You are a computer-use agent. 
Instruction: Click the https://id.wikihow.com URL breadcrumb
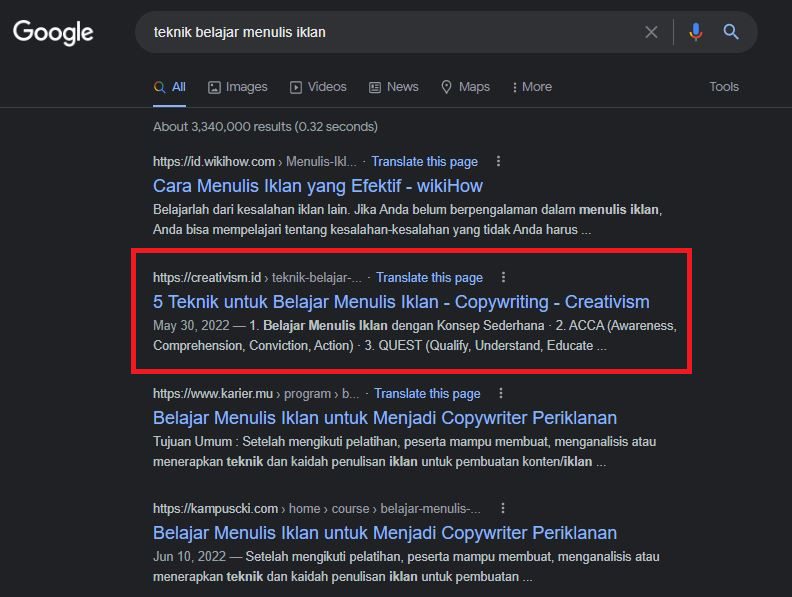click(255, 162)
